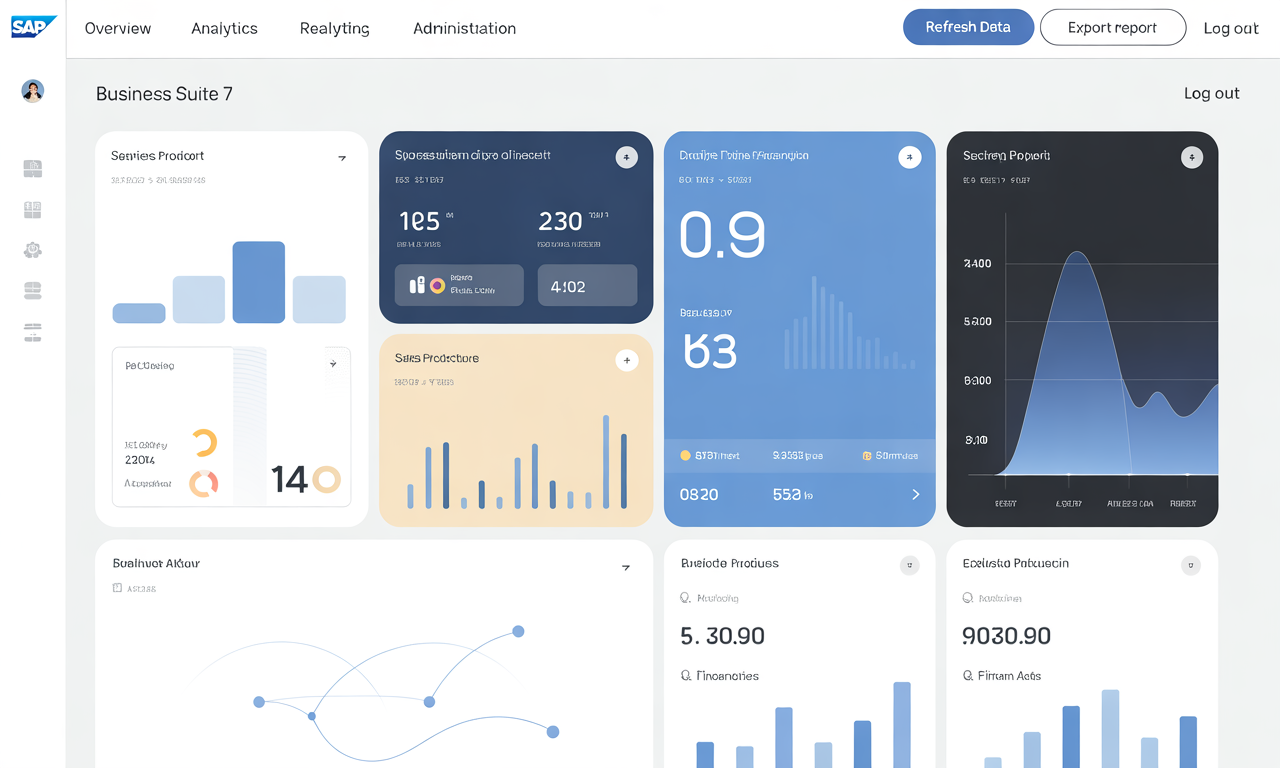Click the search icon beside Finanories
1280x768 pixels.
(x=686, y=676)
